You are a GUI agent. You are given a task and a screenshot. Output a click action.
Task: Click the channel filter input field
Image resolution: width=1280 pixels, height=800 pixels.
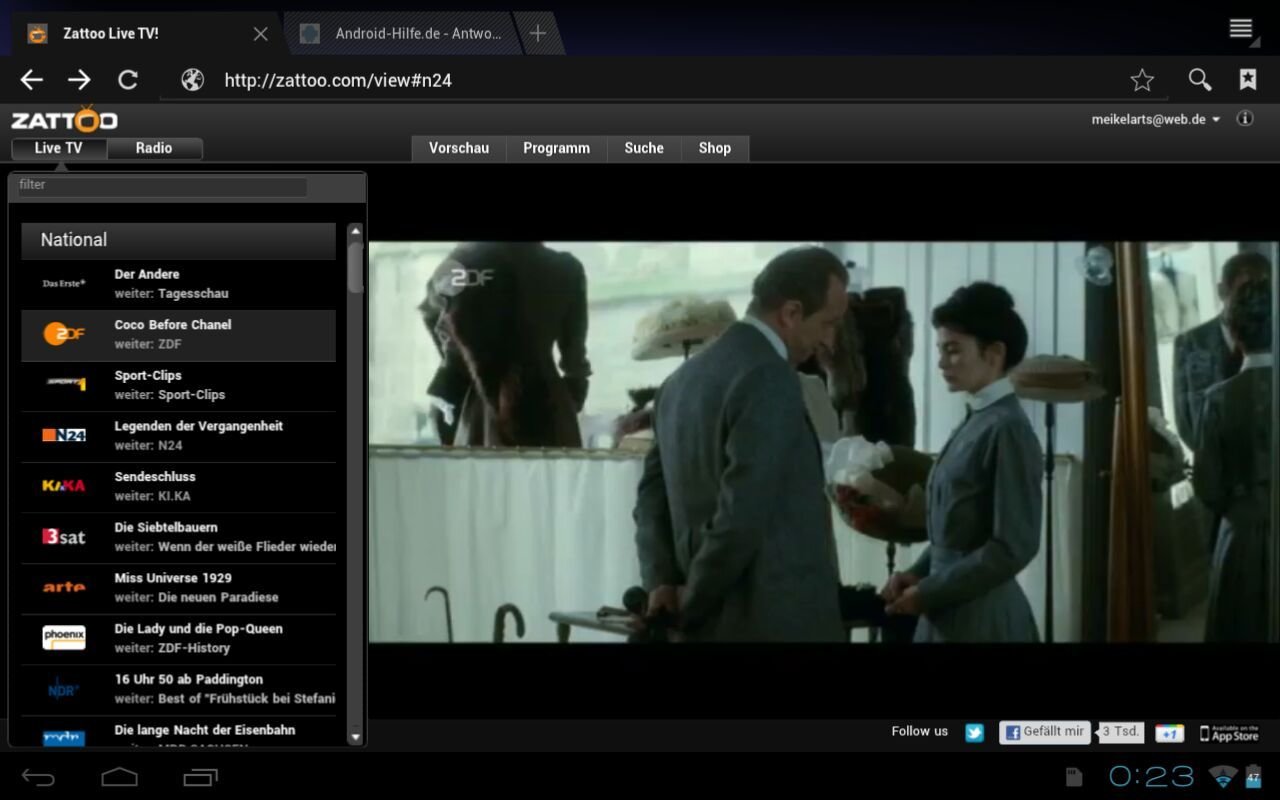point(162,186)
